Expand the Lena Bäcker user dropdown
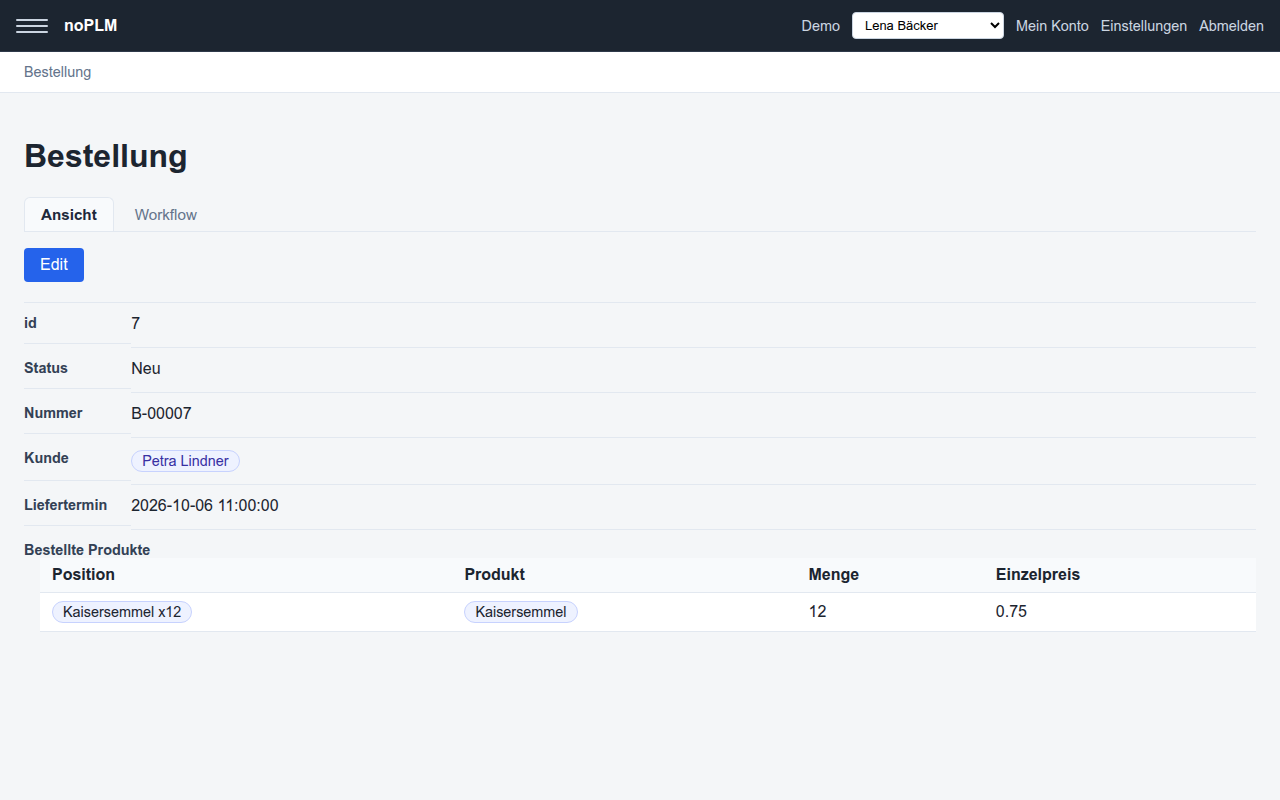 click(927, 26)
